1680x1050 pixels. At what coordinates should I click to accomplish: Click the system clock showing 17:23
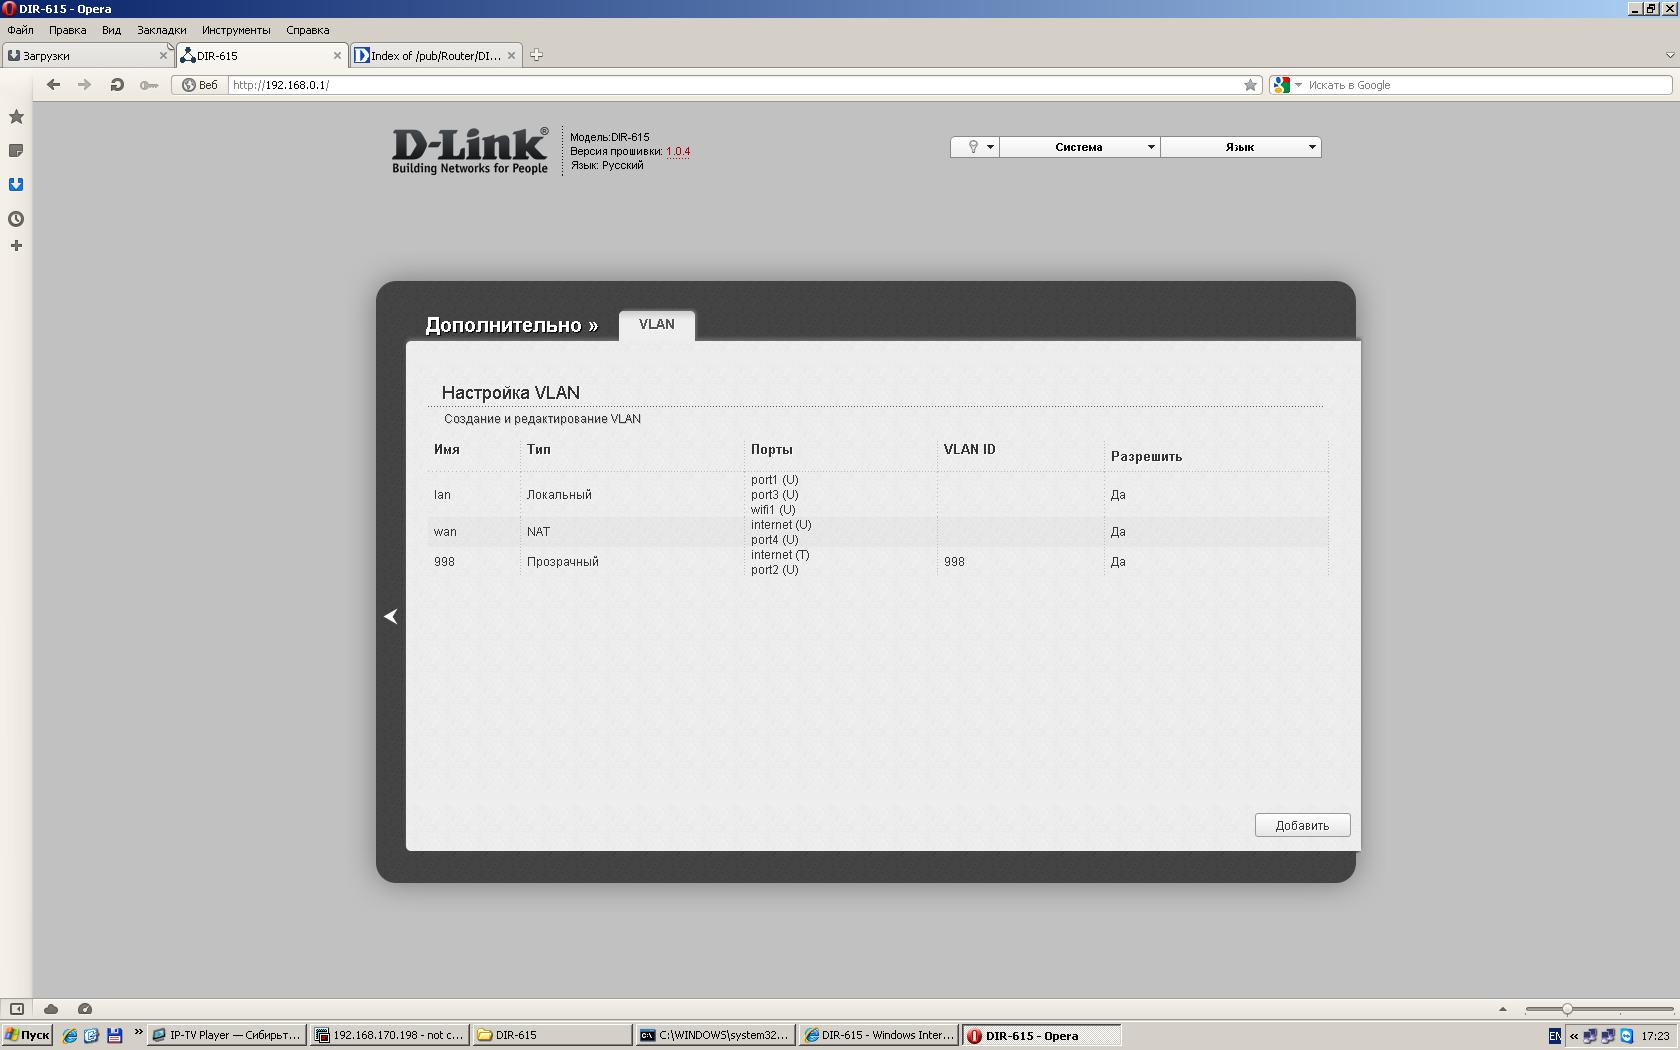coord(1655,1036)
